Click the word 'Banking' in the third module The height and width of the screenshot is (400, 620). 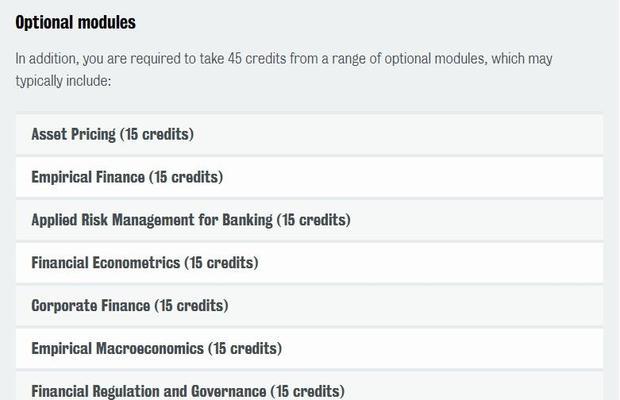click(248, 220)
